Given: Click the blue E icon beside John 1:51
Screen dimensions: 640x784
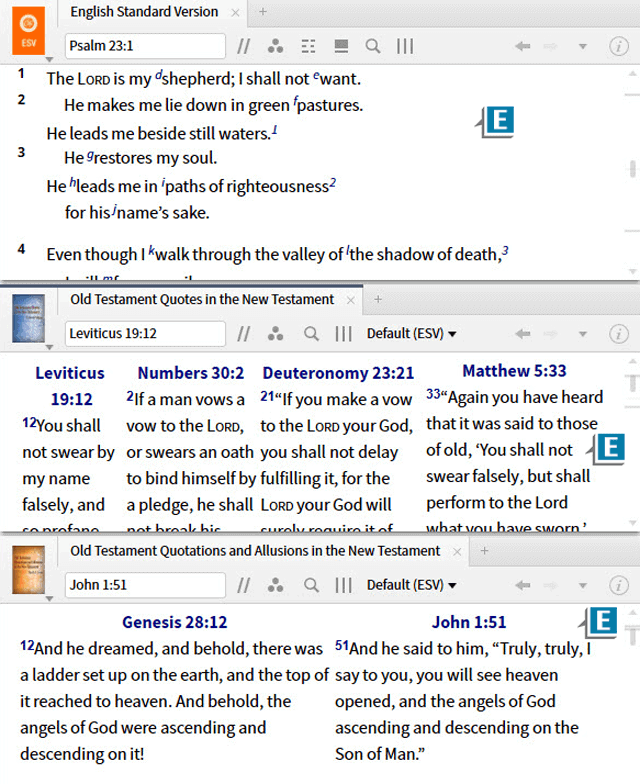Looking at the screenshot, I should tap(602, 621).
